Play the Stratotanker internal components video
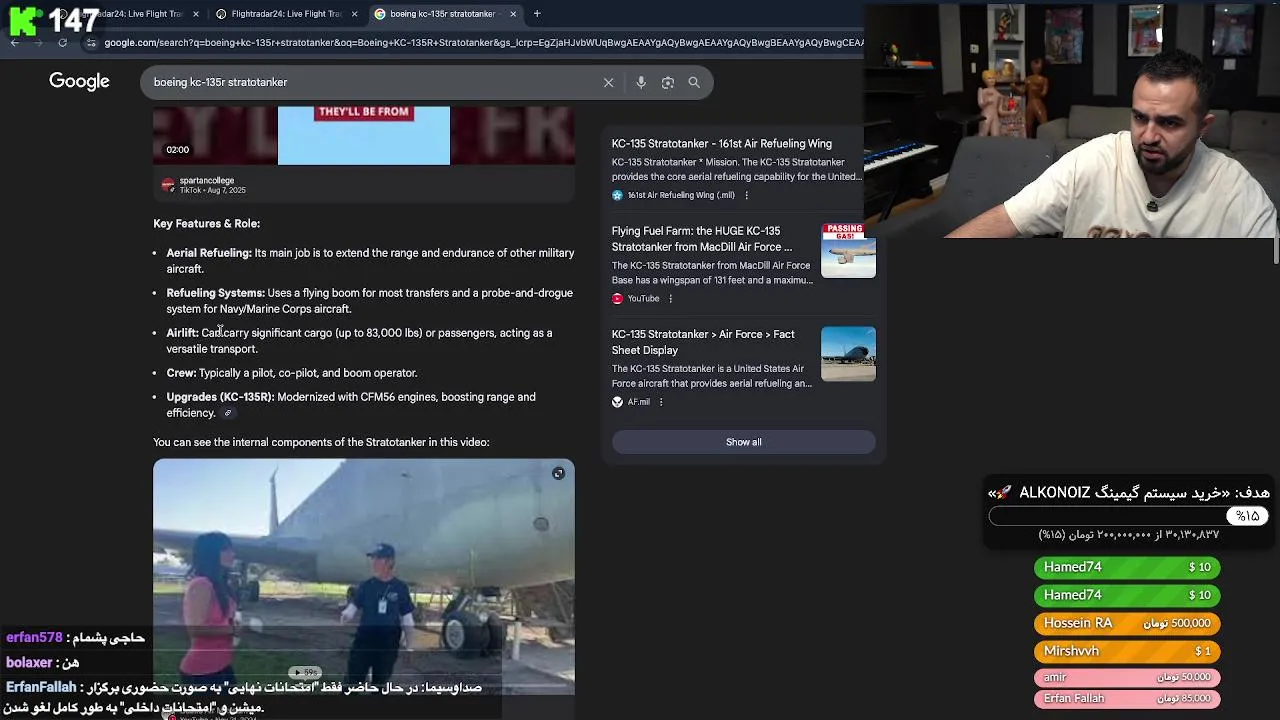This screenshot has height=720, width=1280. (x=364, y=575)
